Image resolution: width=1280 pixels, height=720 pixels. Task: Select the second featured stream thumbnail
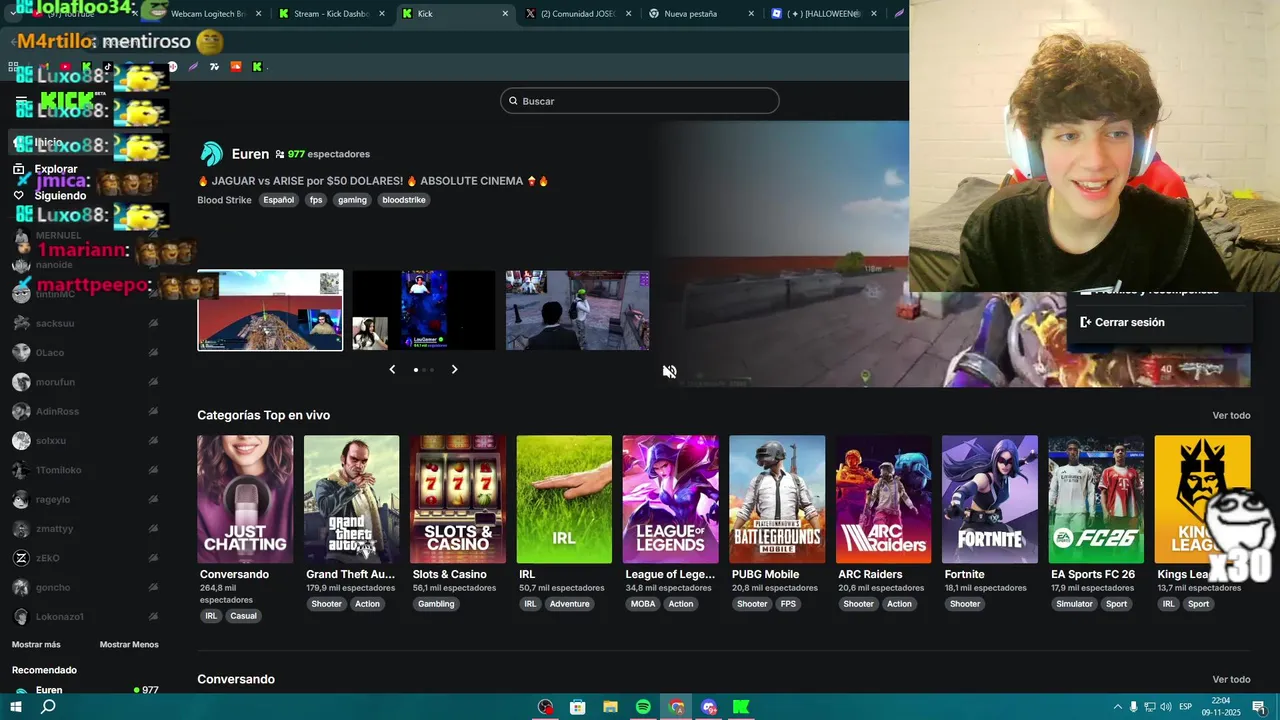[424, 310]
